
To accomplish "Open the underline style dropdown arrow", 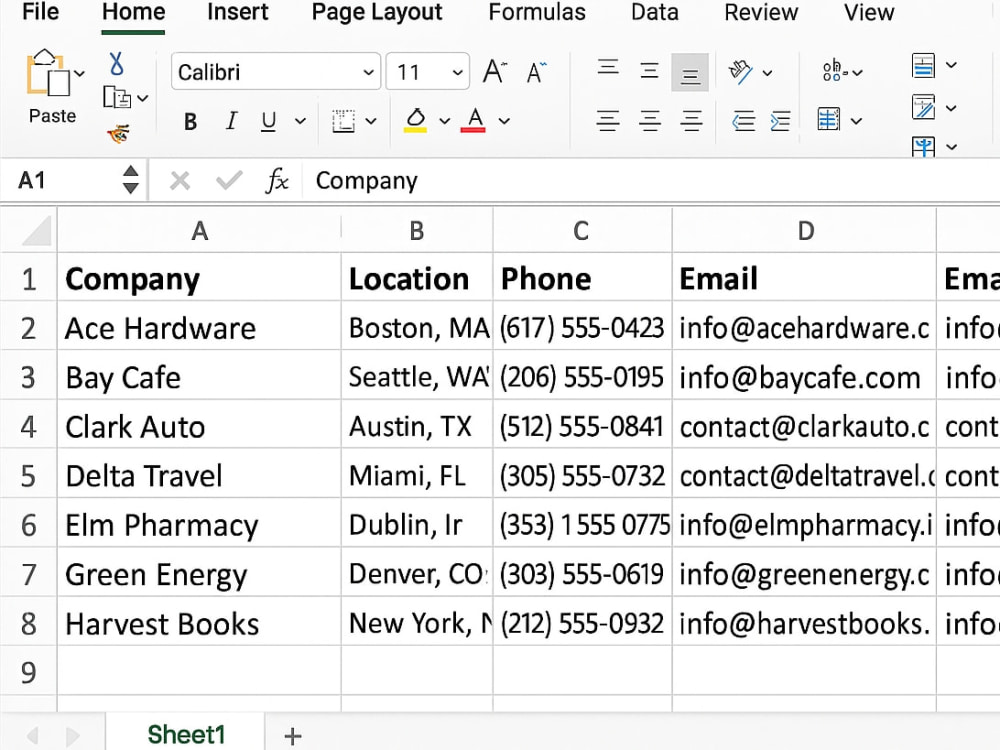I will click(300, 121).
